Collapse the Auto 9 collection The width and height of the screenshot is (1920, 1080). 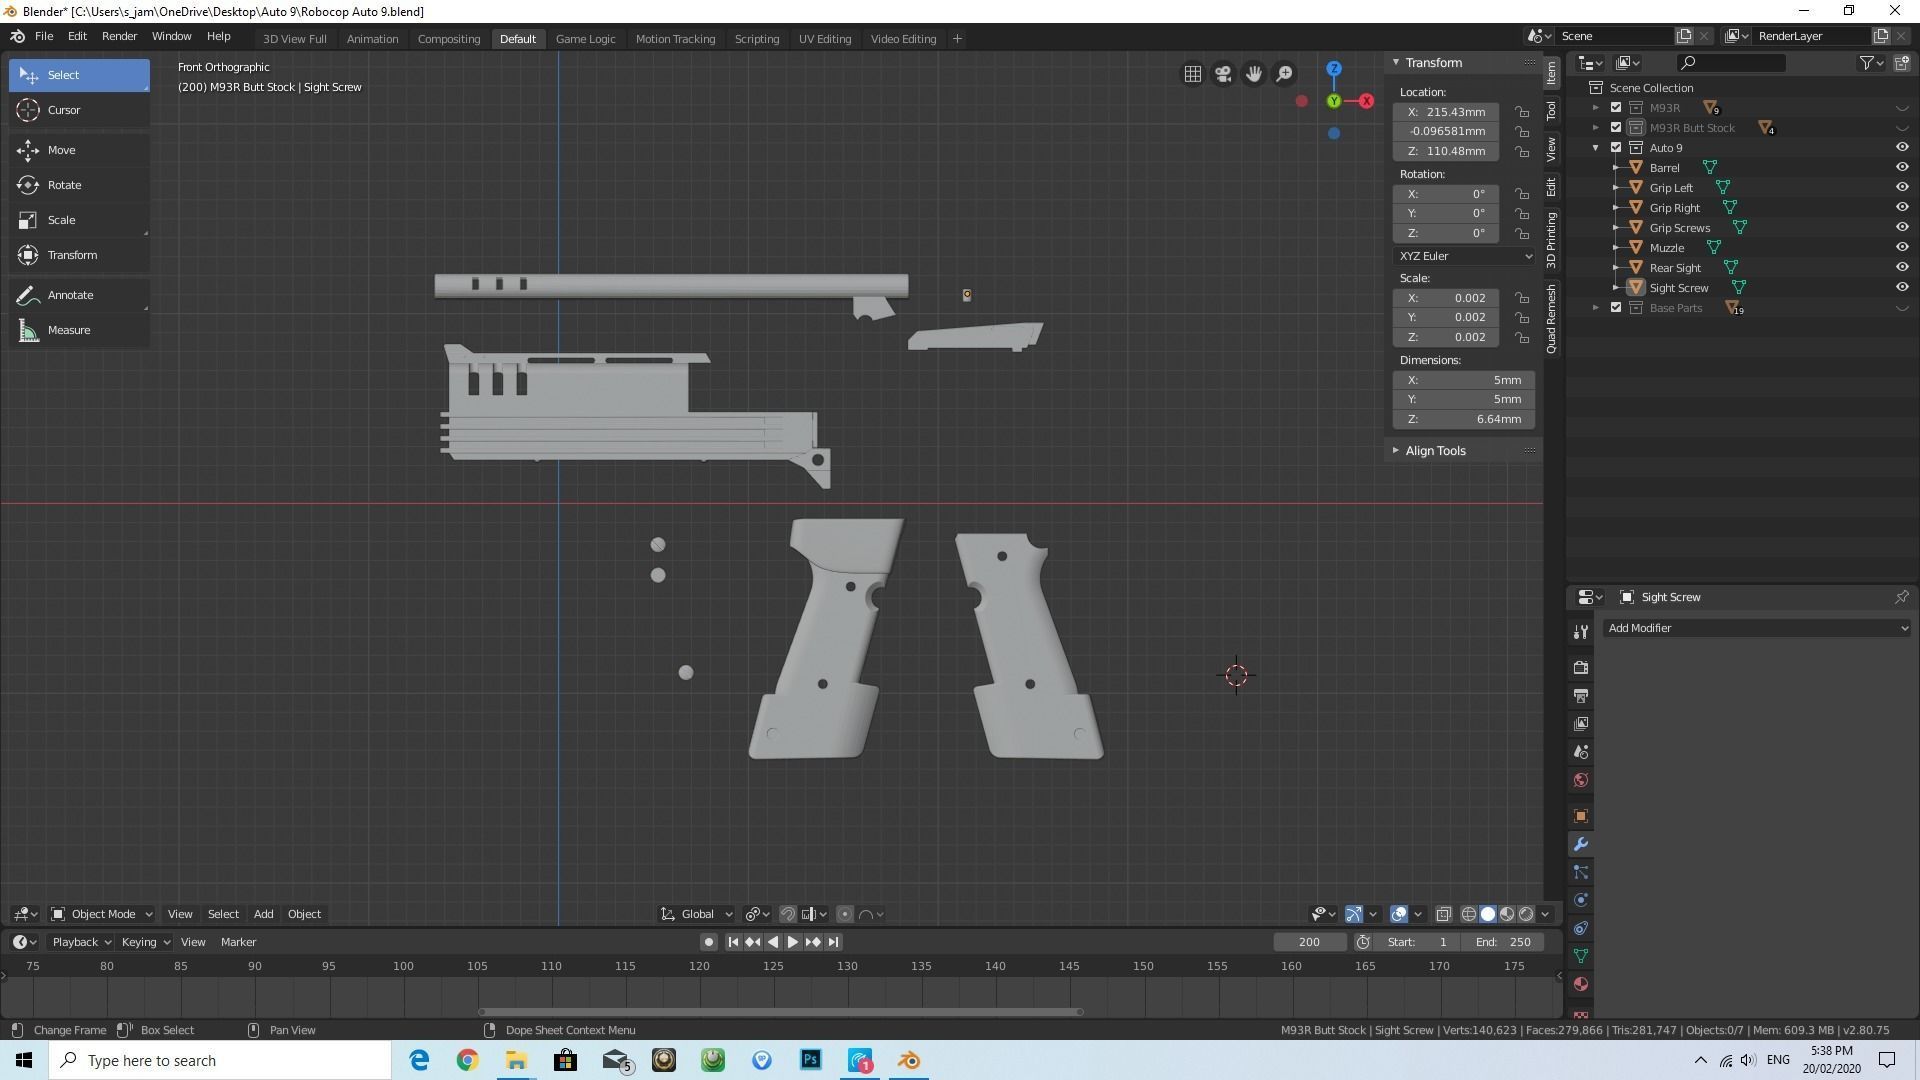[x=1596, y=147]
